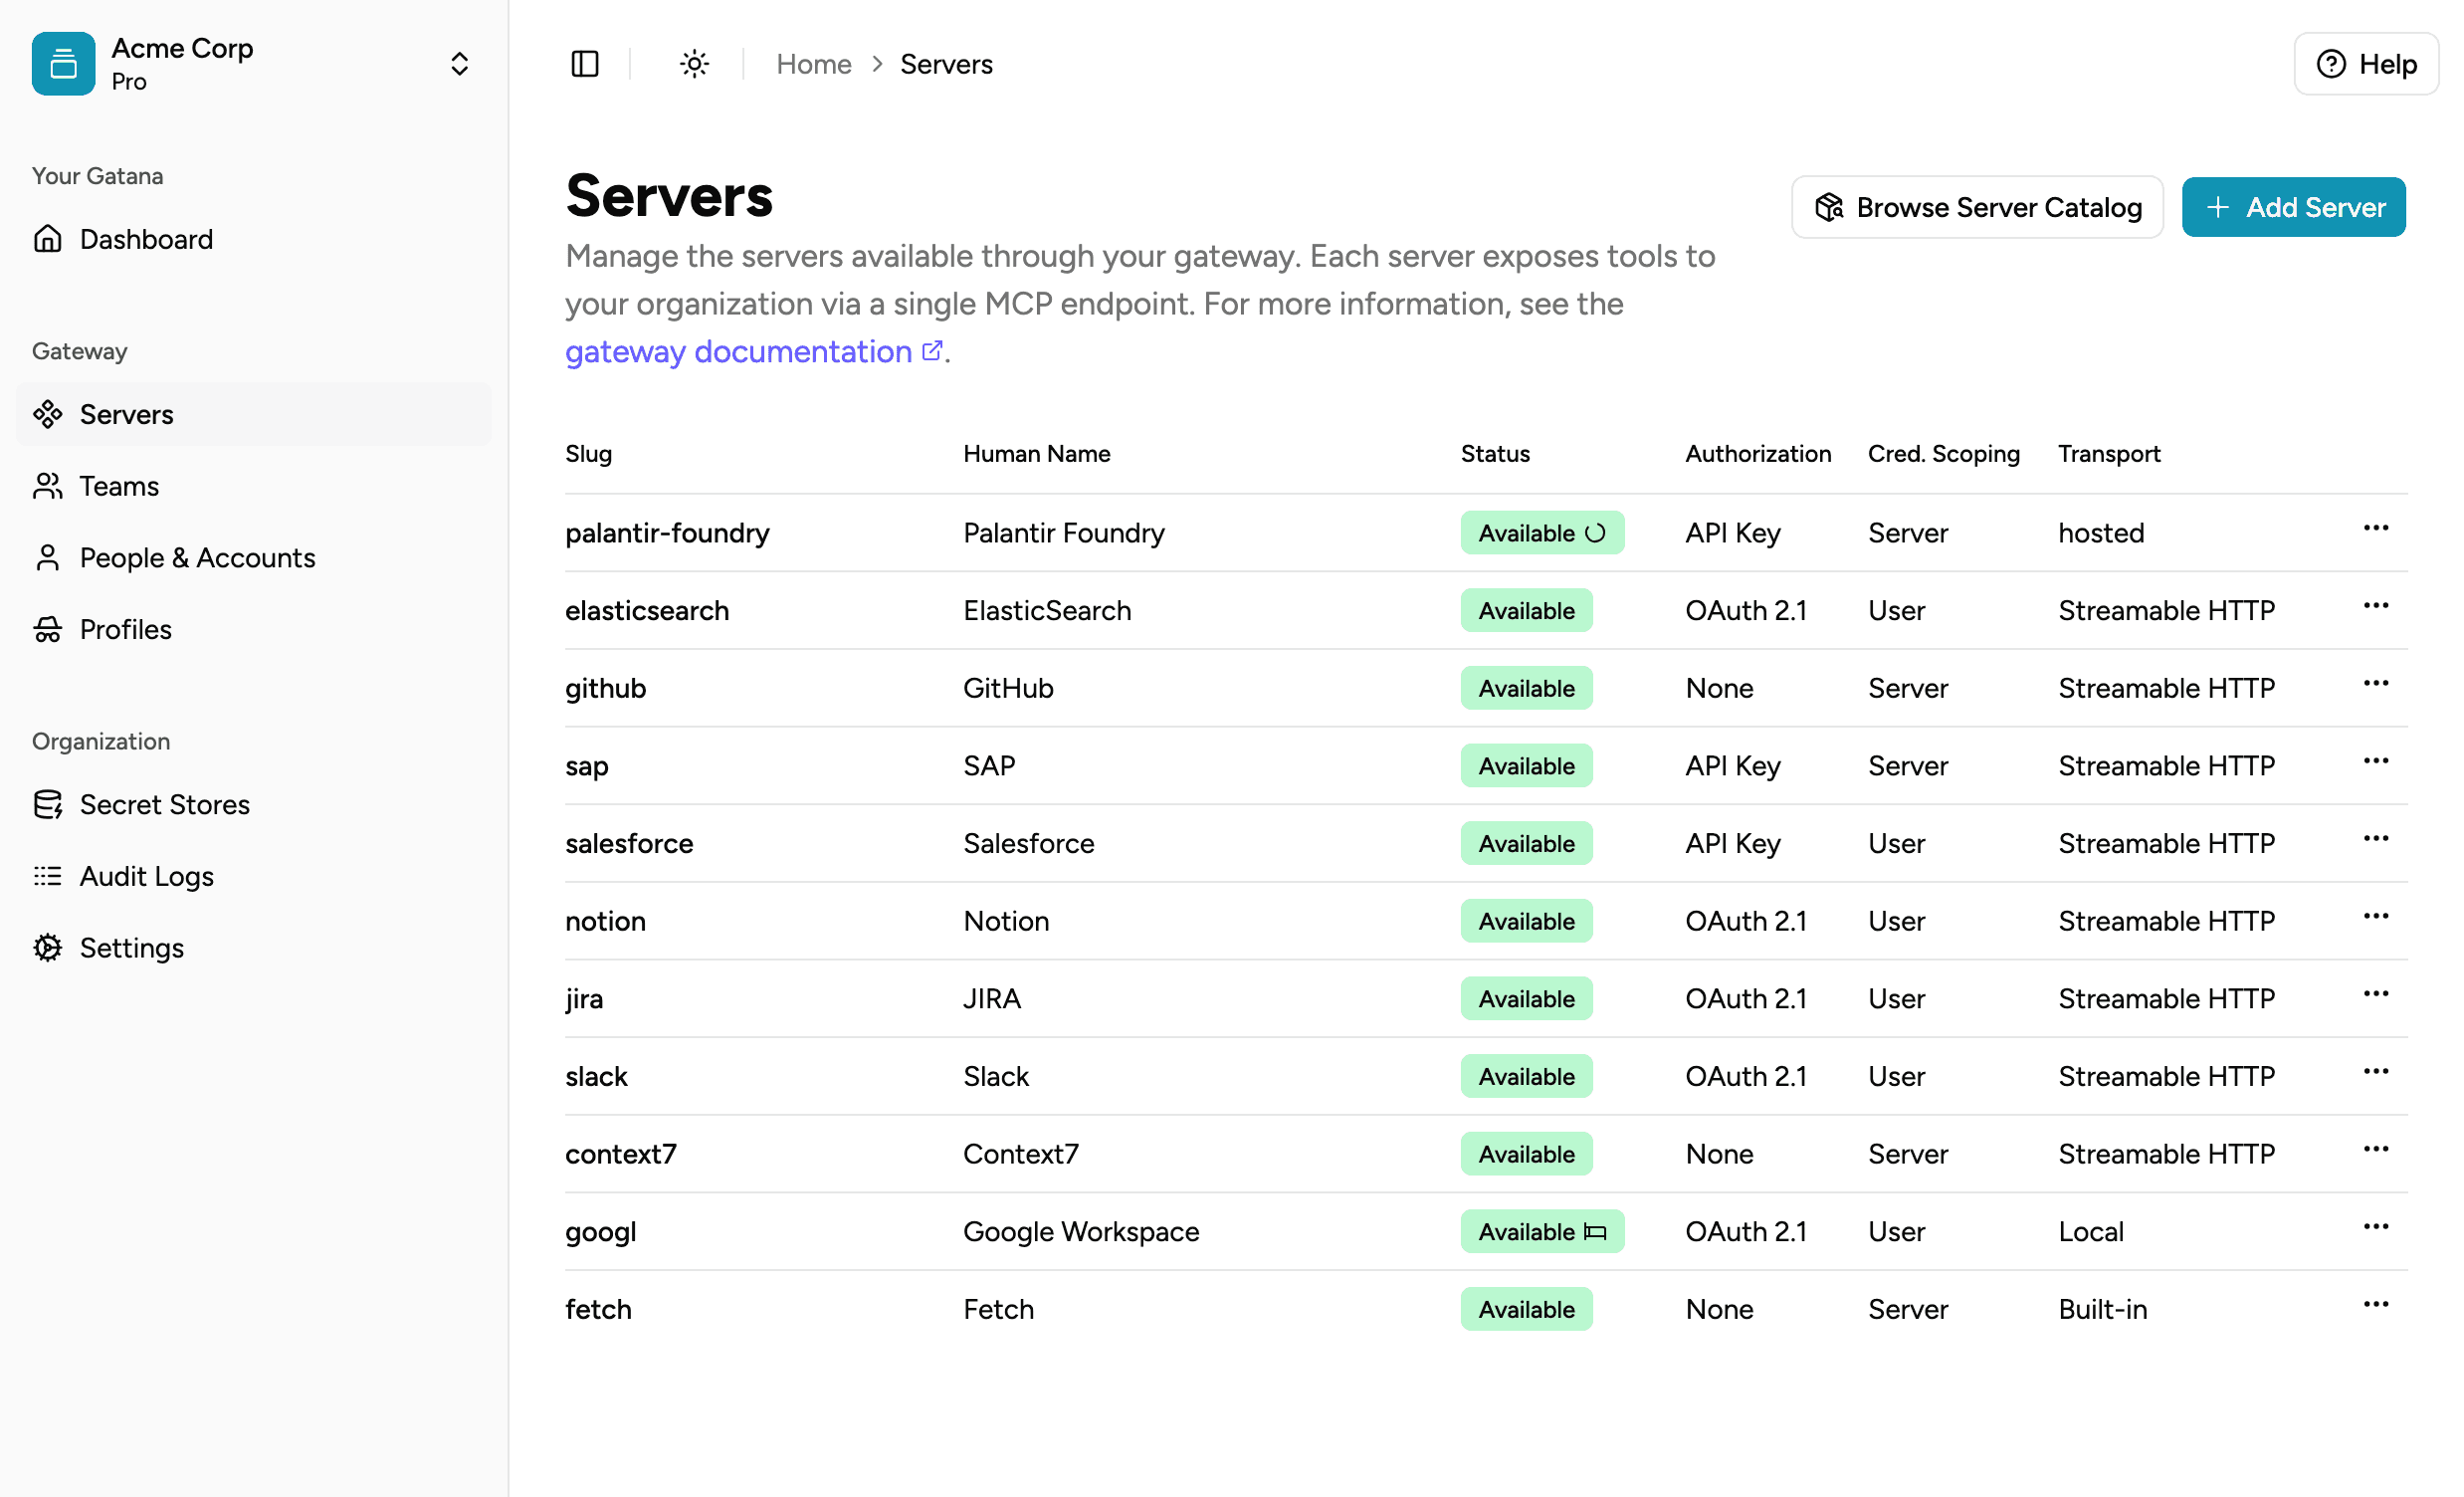
Task: Select the Servers icon in the sidebar
Action: (x=47, y=413)
